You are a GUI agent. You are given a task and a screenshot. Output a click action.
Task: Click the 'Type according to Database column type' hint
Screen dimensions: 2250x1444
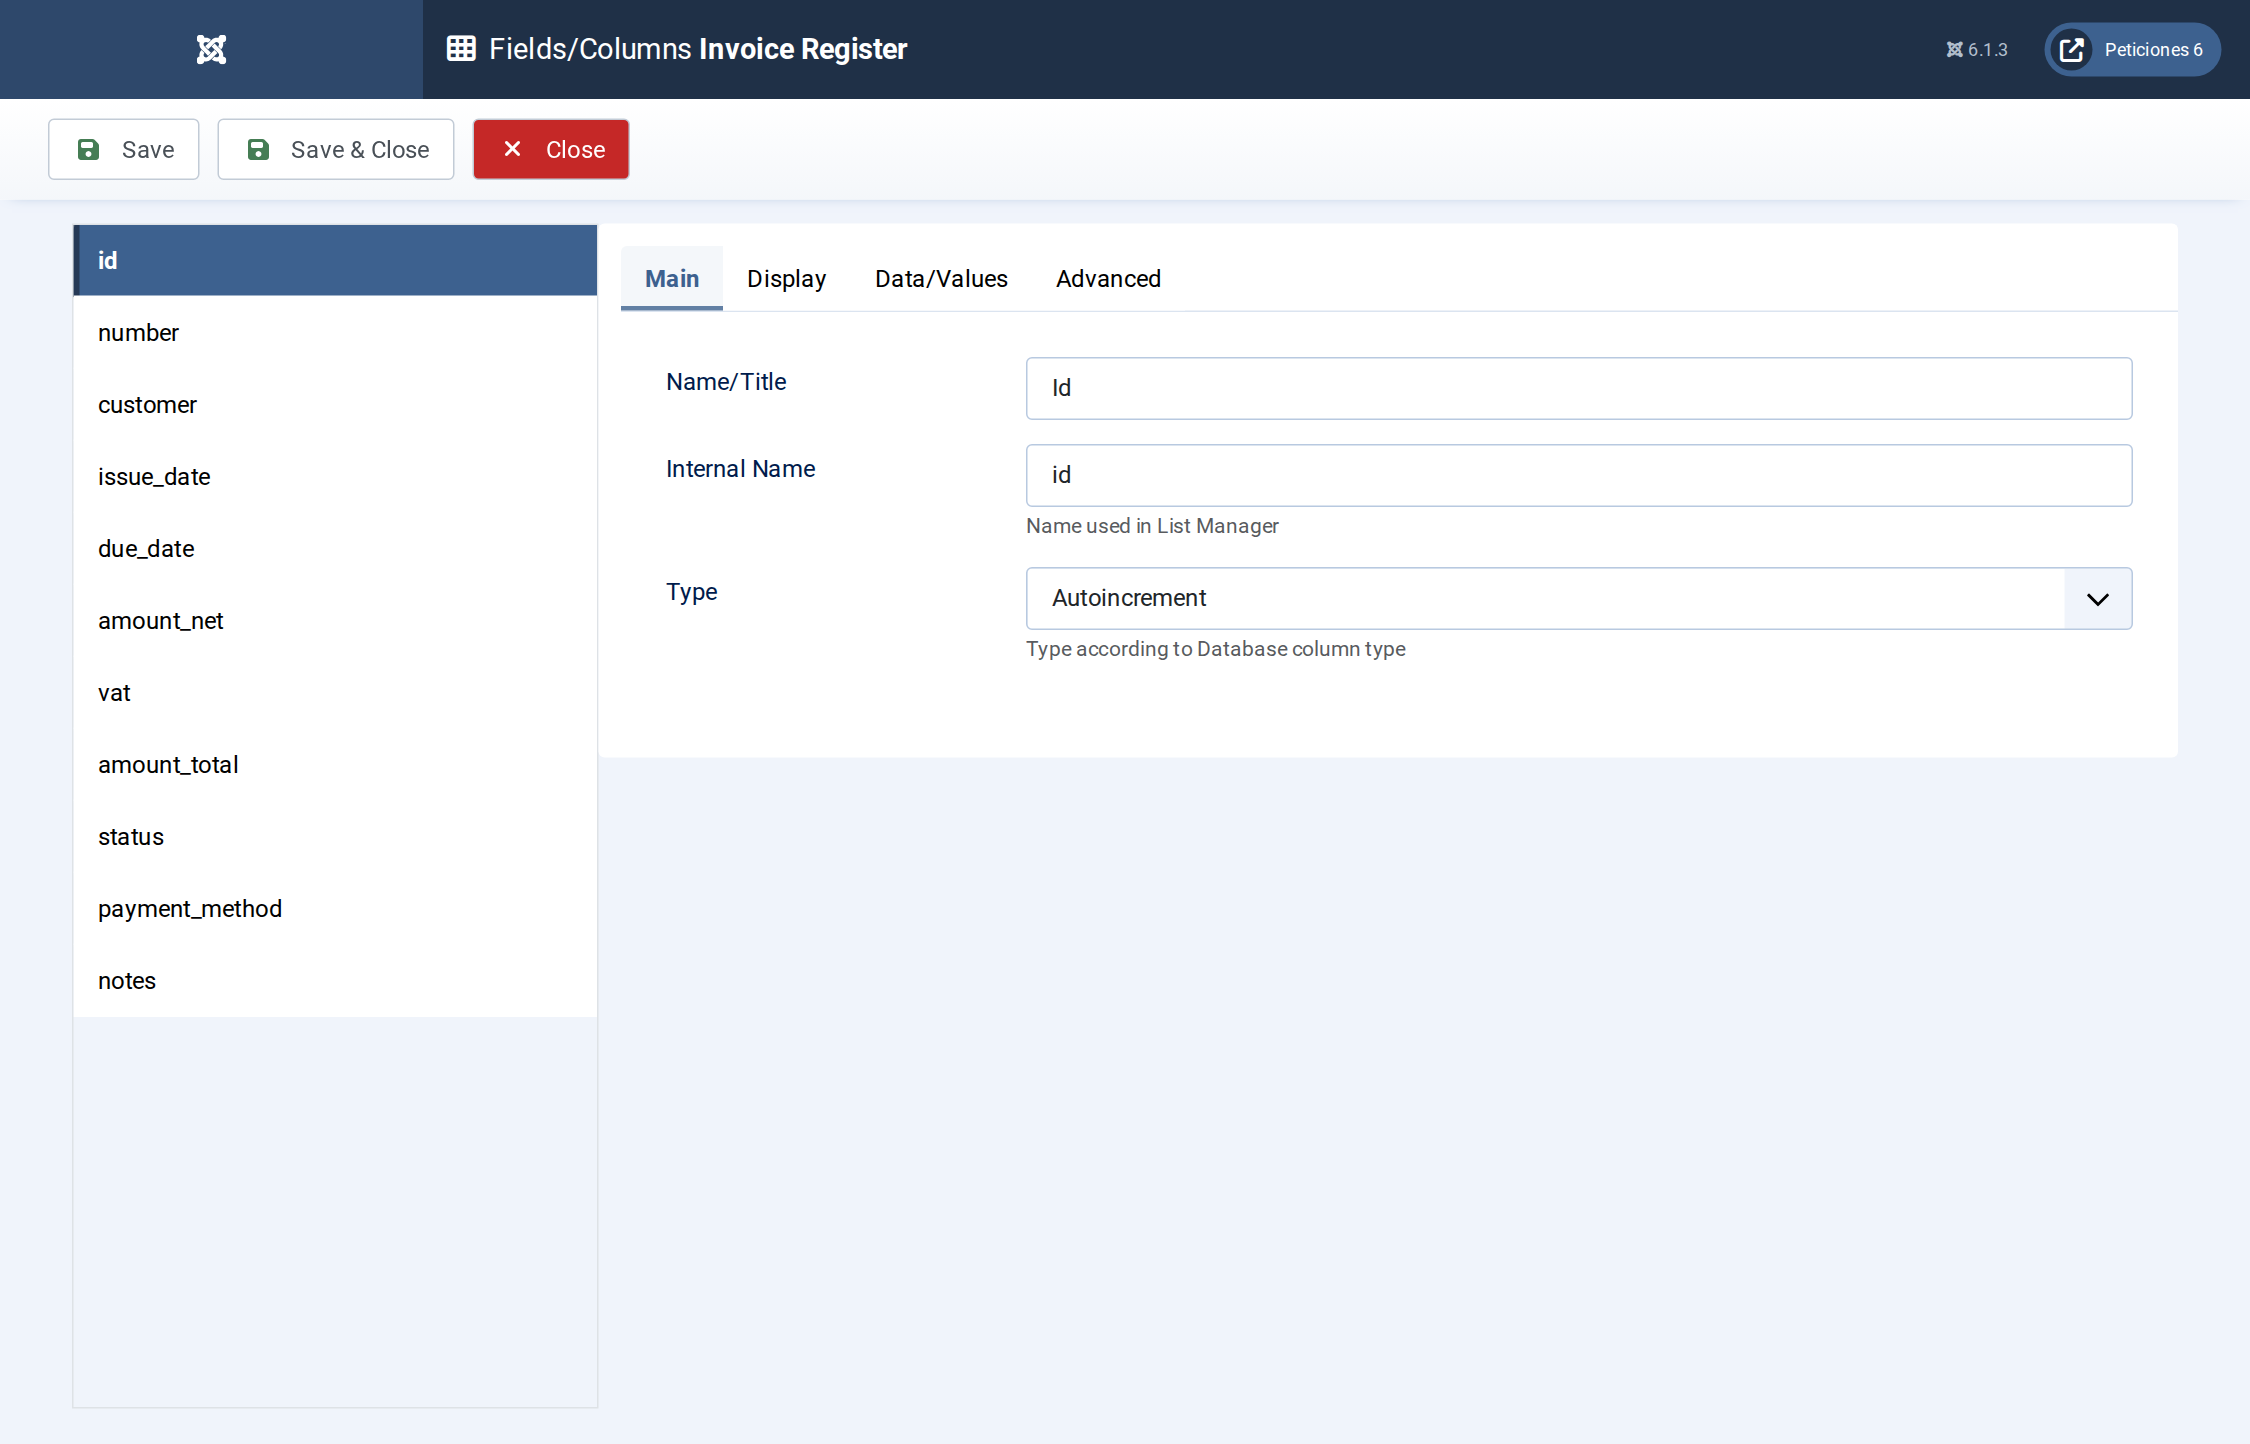click(1215, 648)
